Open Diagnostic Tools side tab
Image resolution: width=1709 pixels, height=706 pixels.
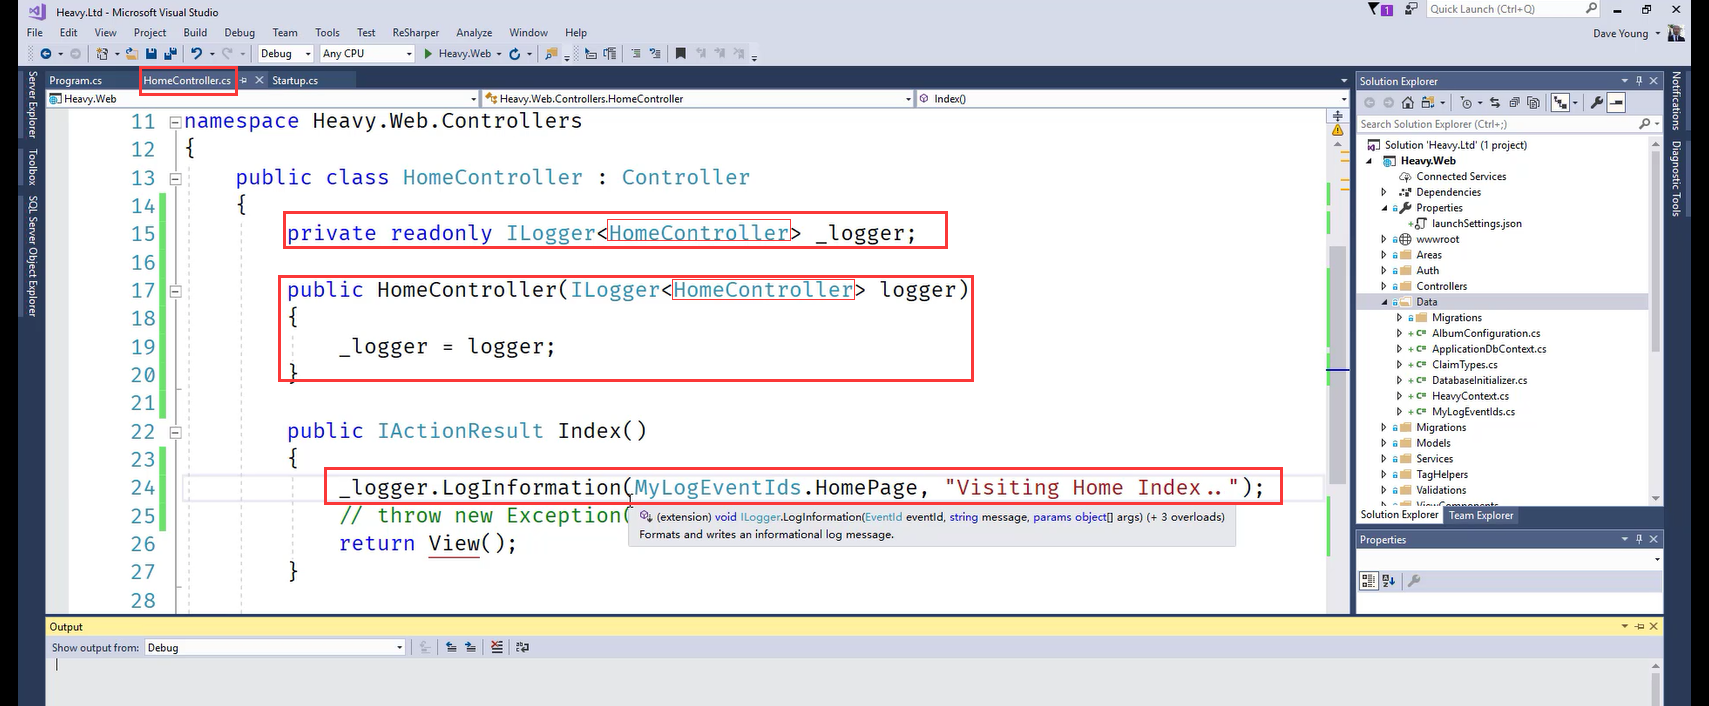(1676, 179)
